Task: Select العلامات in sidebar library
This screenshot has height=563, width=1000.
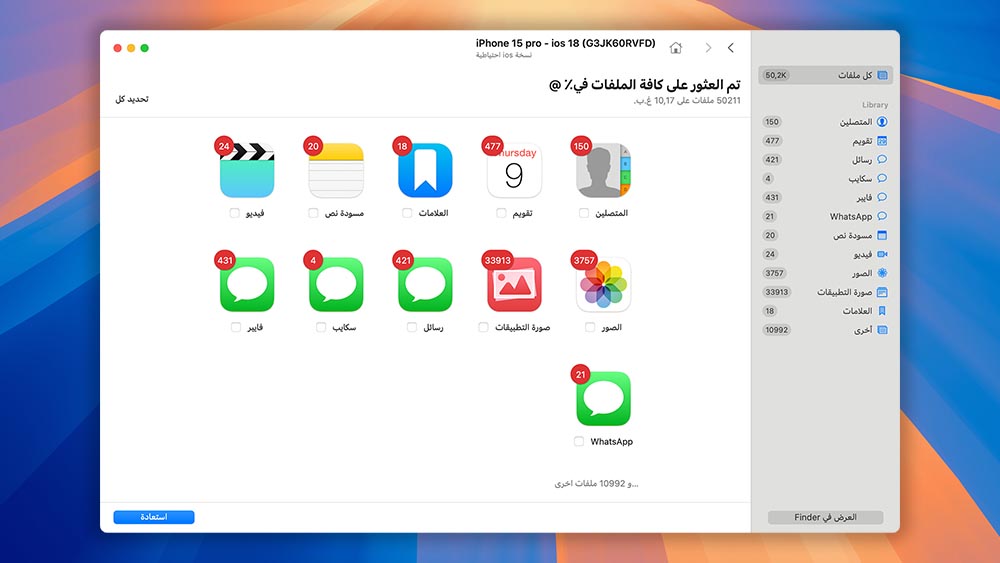Action: click(x=825, y=311)
